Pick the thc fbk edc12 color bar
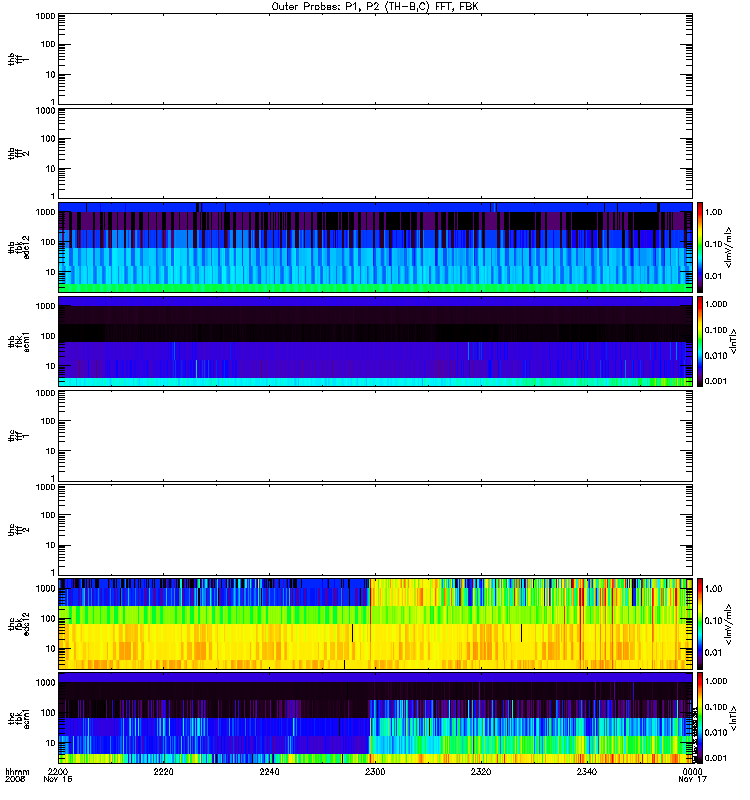This screenshot has height=800, width=750. pos(700,624)
